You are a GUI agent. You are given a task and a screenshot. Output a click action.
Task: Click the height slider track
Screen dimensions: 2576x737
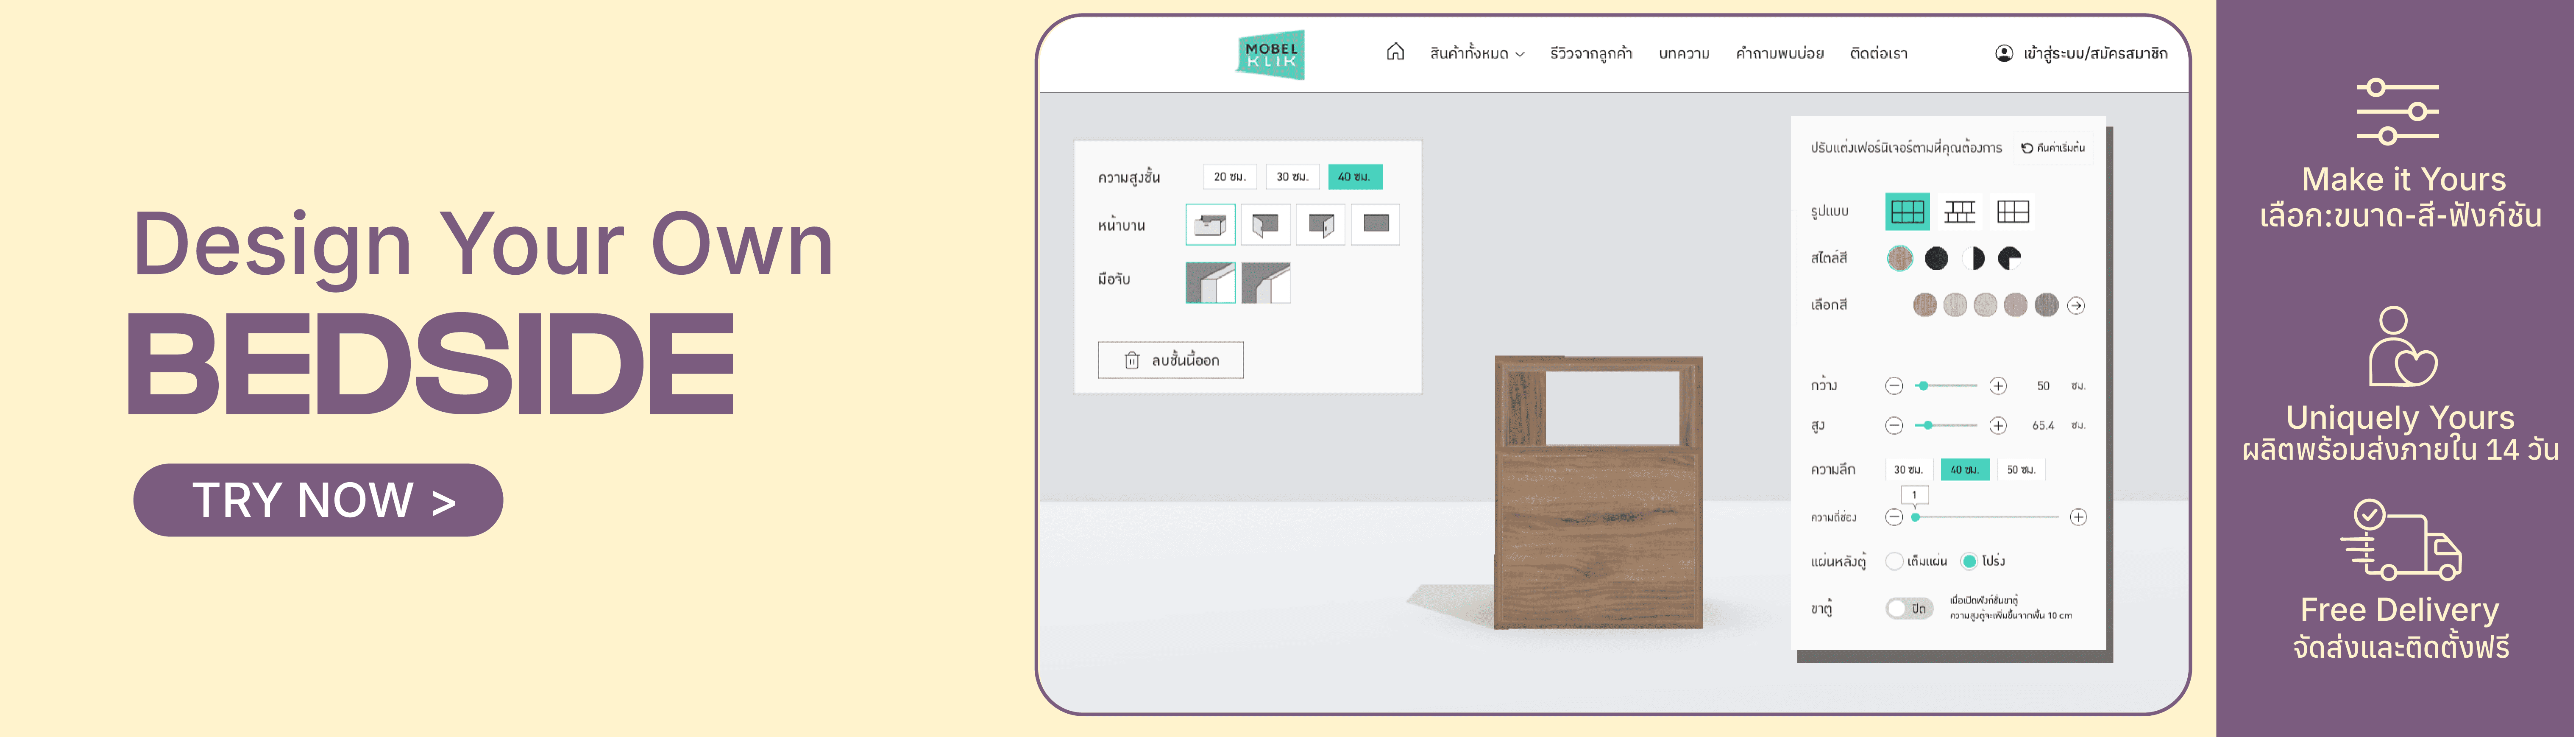click(1946, 426)
